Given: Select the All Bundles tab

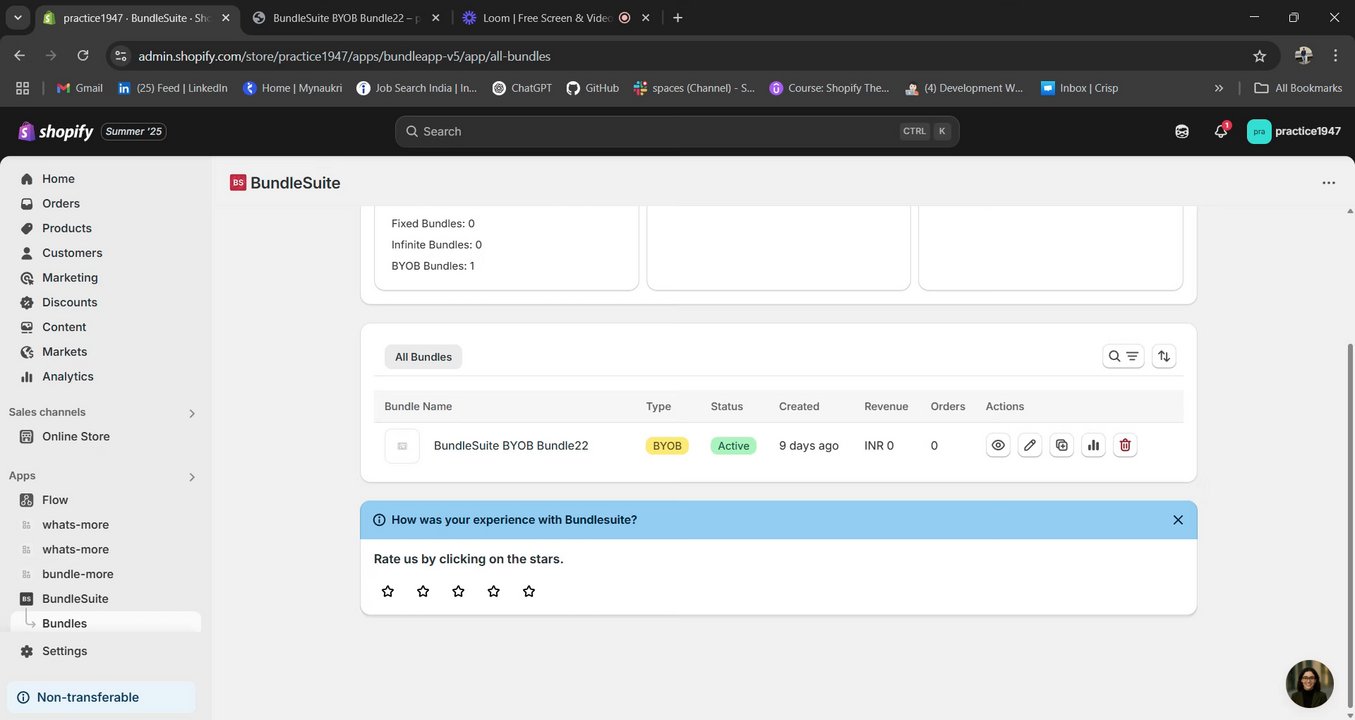Looking at the screenshot, I should [x=423, y=357].
